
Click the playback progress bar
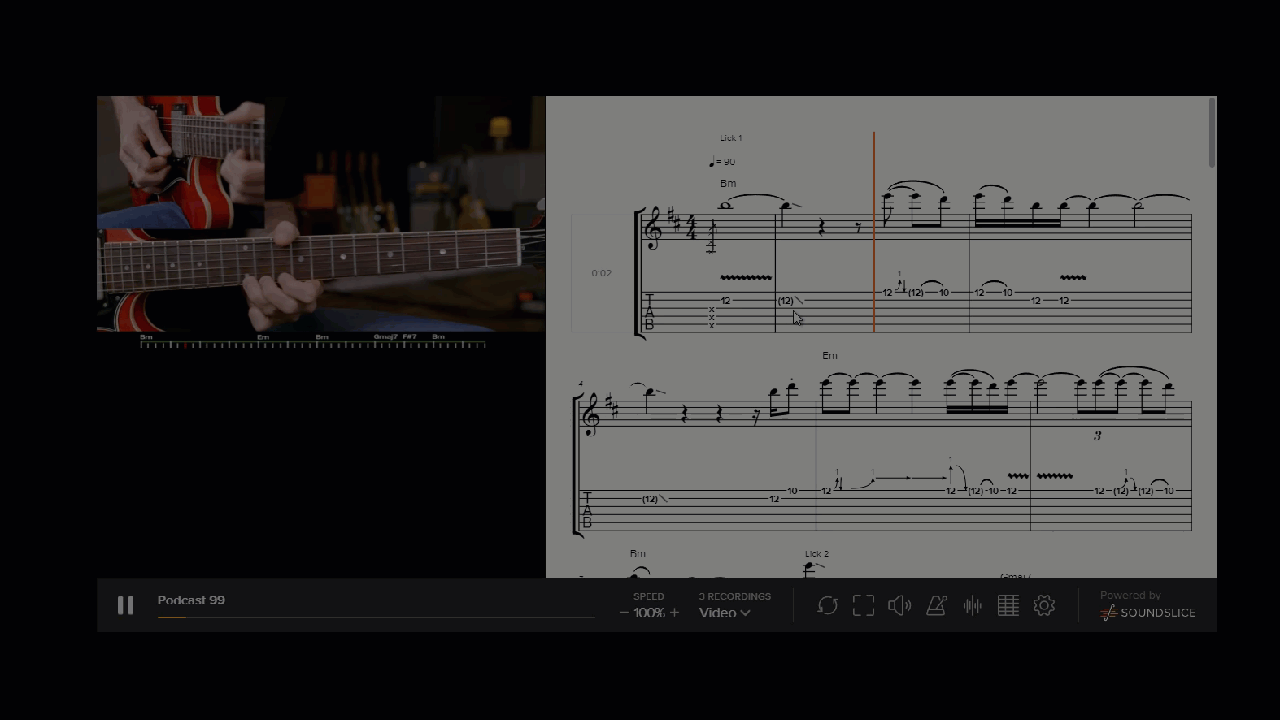tap(375, 617)
